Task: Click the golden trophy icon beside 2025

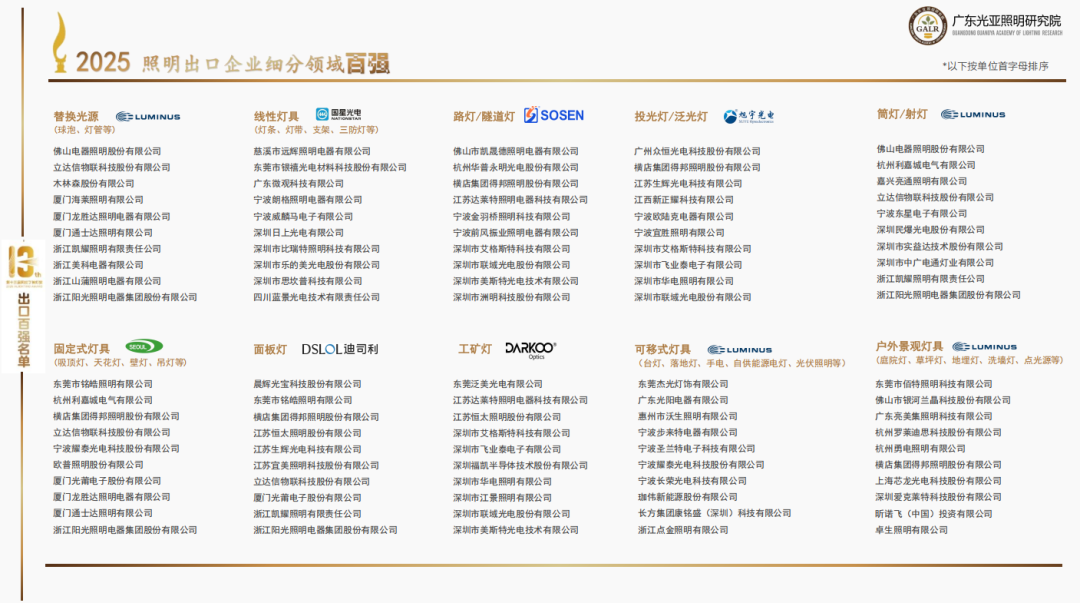Action: pyautogui.click(x=61, y=44)
